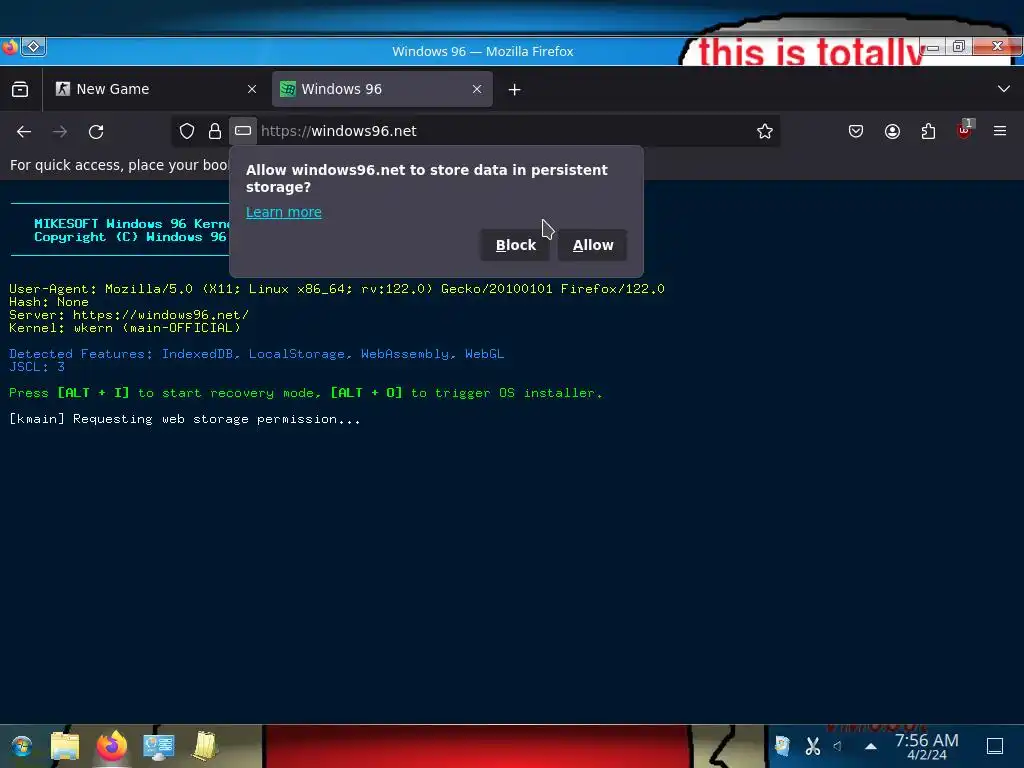
Task: Go back with the back arrow
Action: point(24,132)
